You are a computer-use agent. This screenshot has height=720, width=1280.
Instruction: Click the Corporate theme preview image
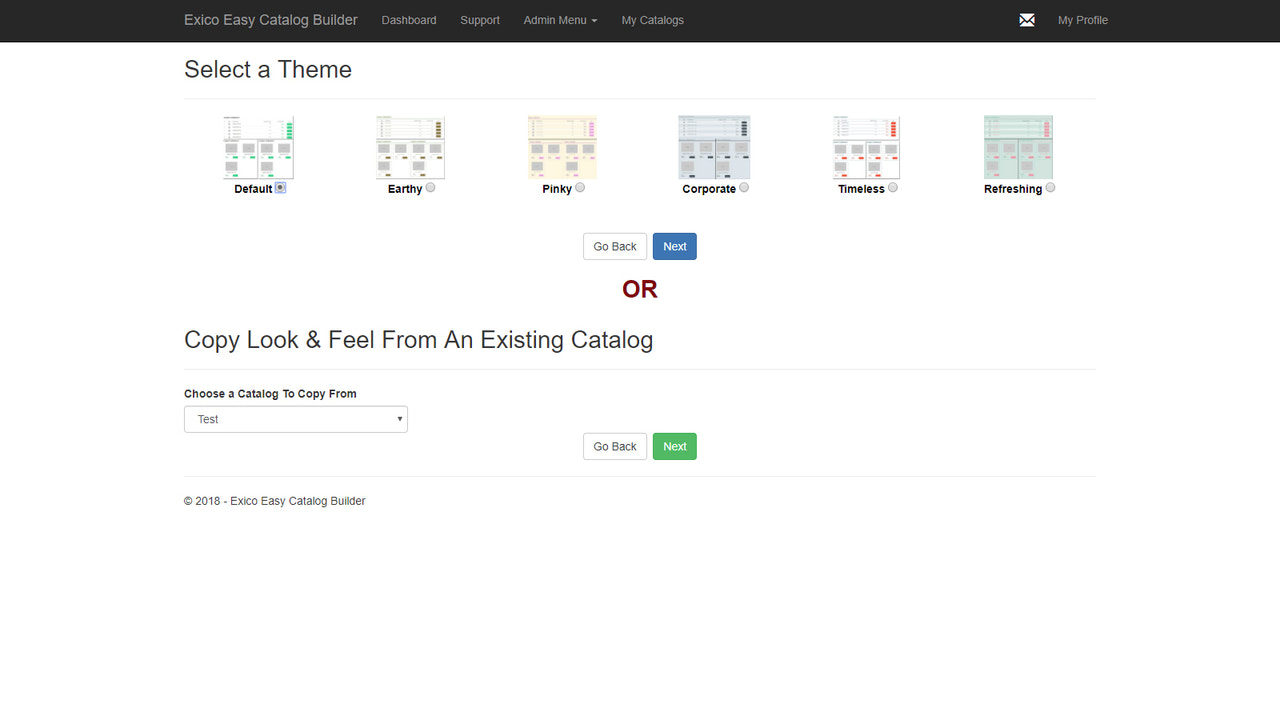tap(714, 148)
